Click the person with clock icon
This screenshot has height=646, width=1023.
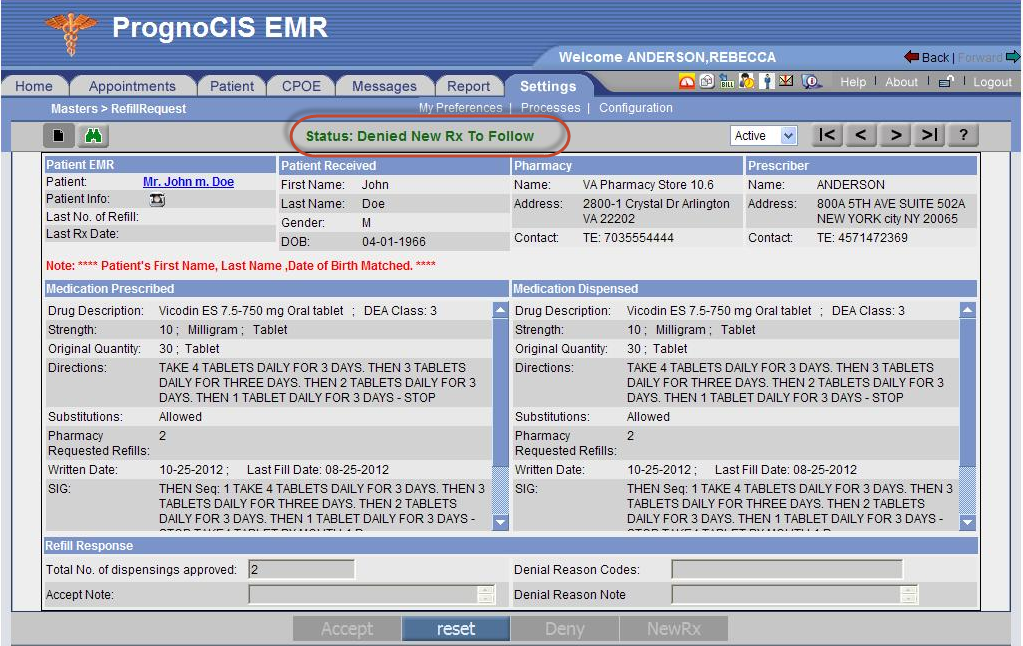[746, 82]
